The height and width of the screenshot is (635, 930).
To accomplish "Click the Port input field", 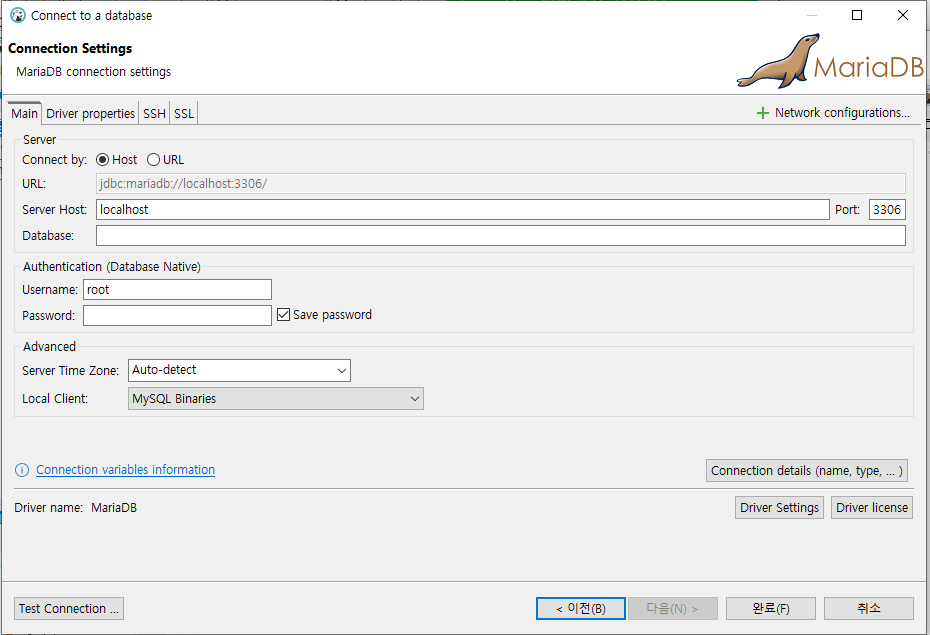I will point(887,210).
